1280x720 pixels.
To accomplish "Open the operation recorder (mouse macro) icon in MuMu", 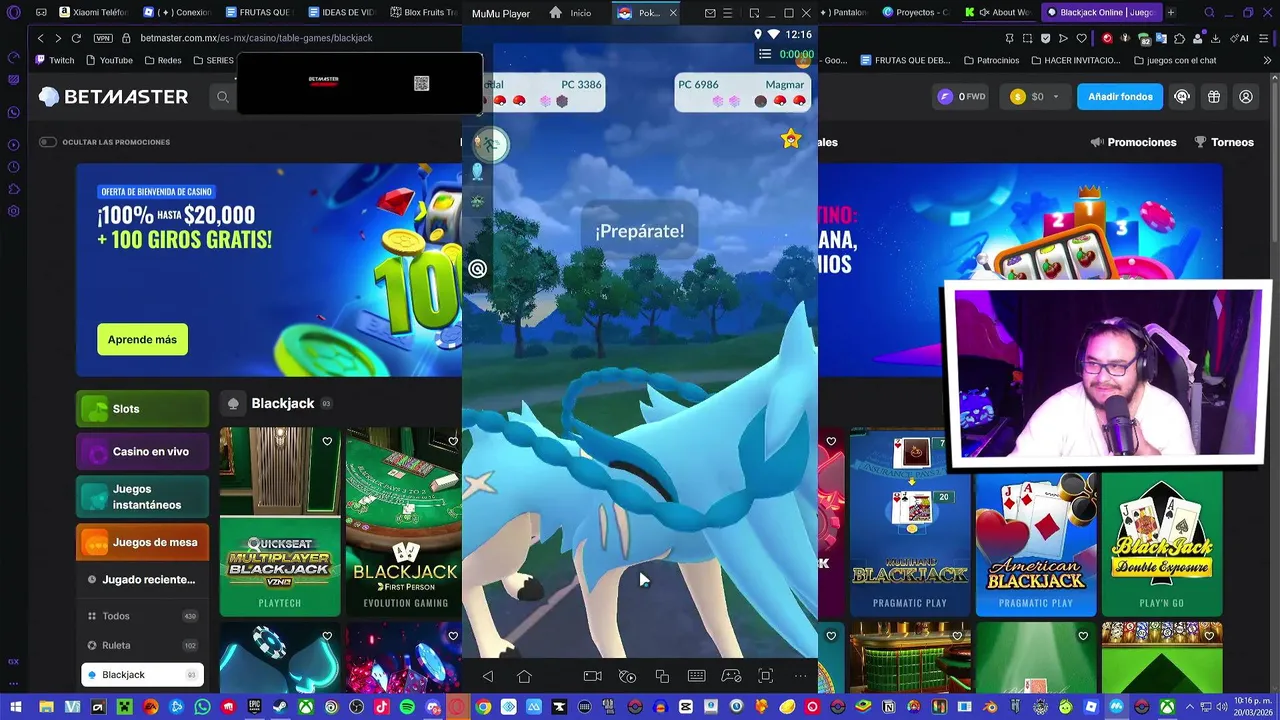I will 627,677.
